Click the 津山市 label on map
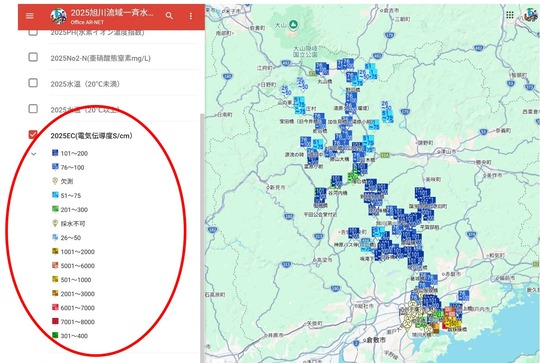The image size is (540, 363). pos(448,151)
